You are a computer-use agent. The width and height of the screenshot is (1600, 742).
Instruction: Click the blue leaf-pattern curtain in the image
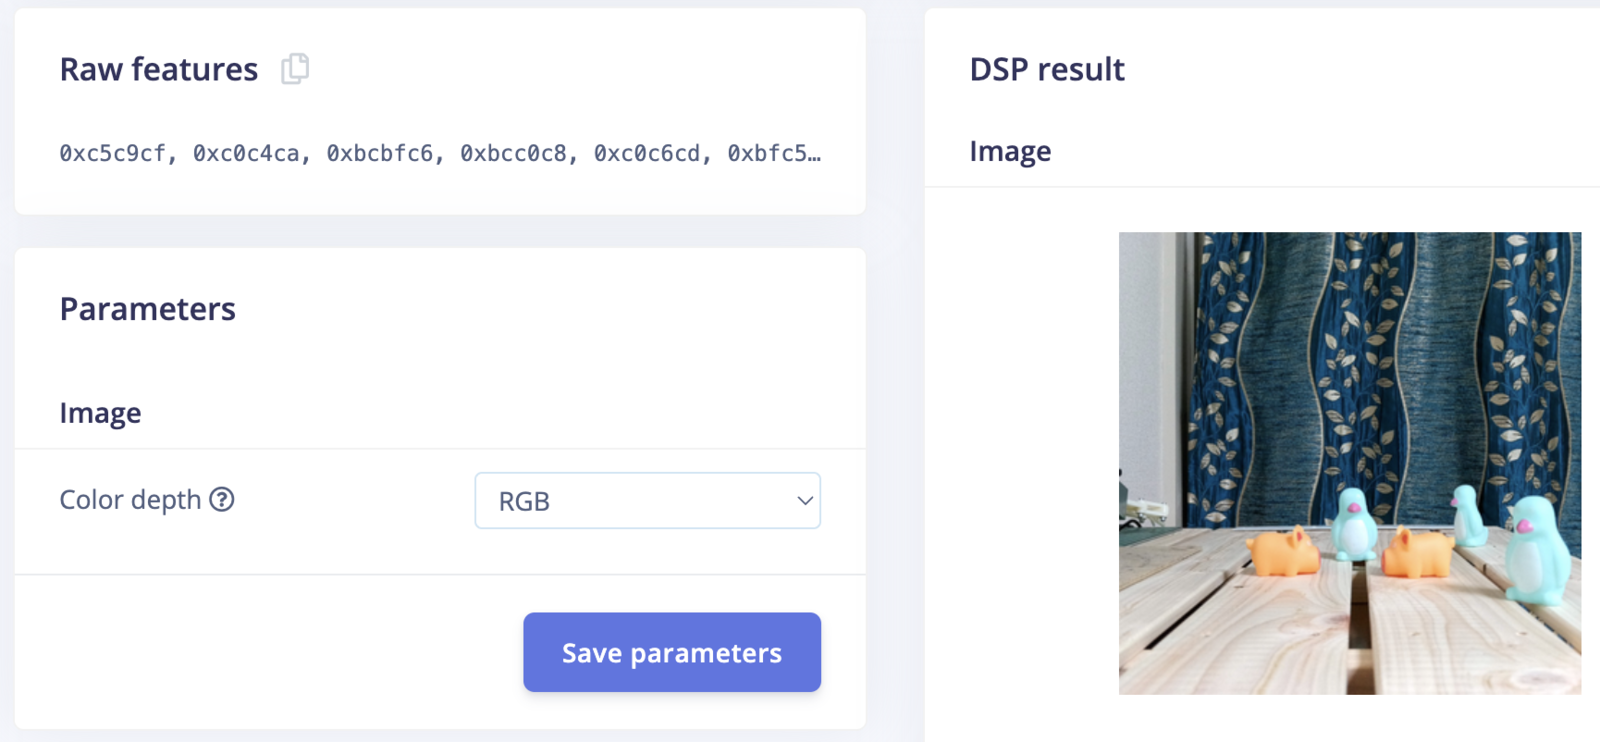click(1380, 370)
